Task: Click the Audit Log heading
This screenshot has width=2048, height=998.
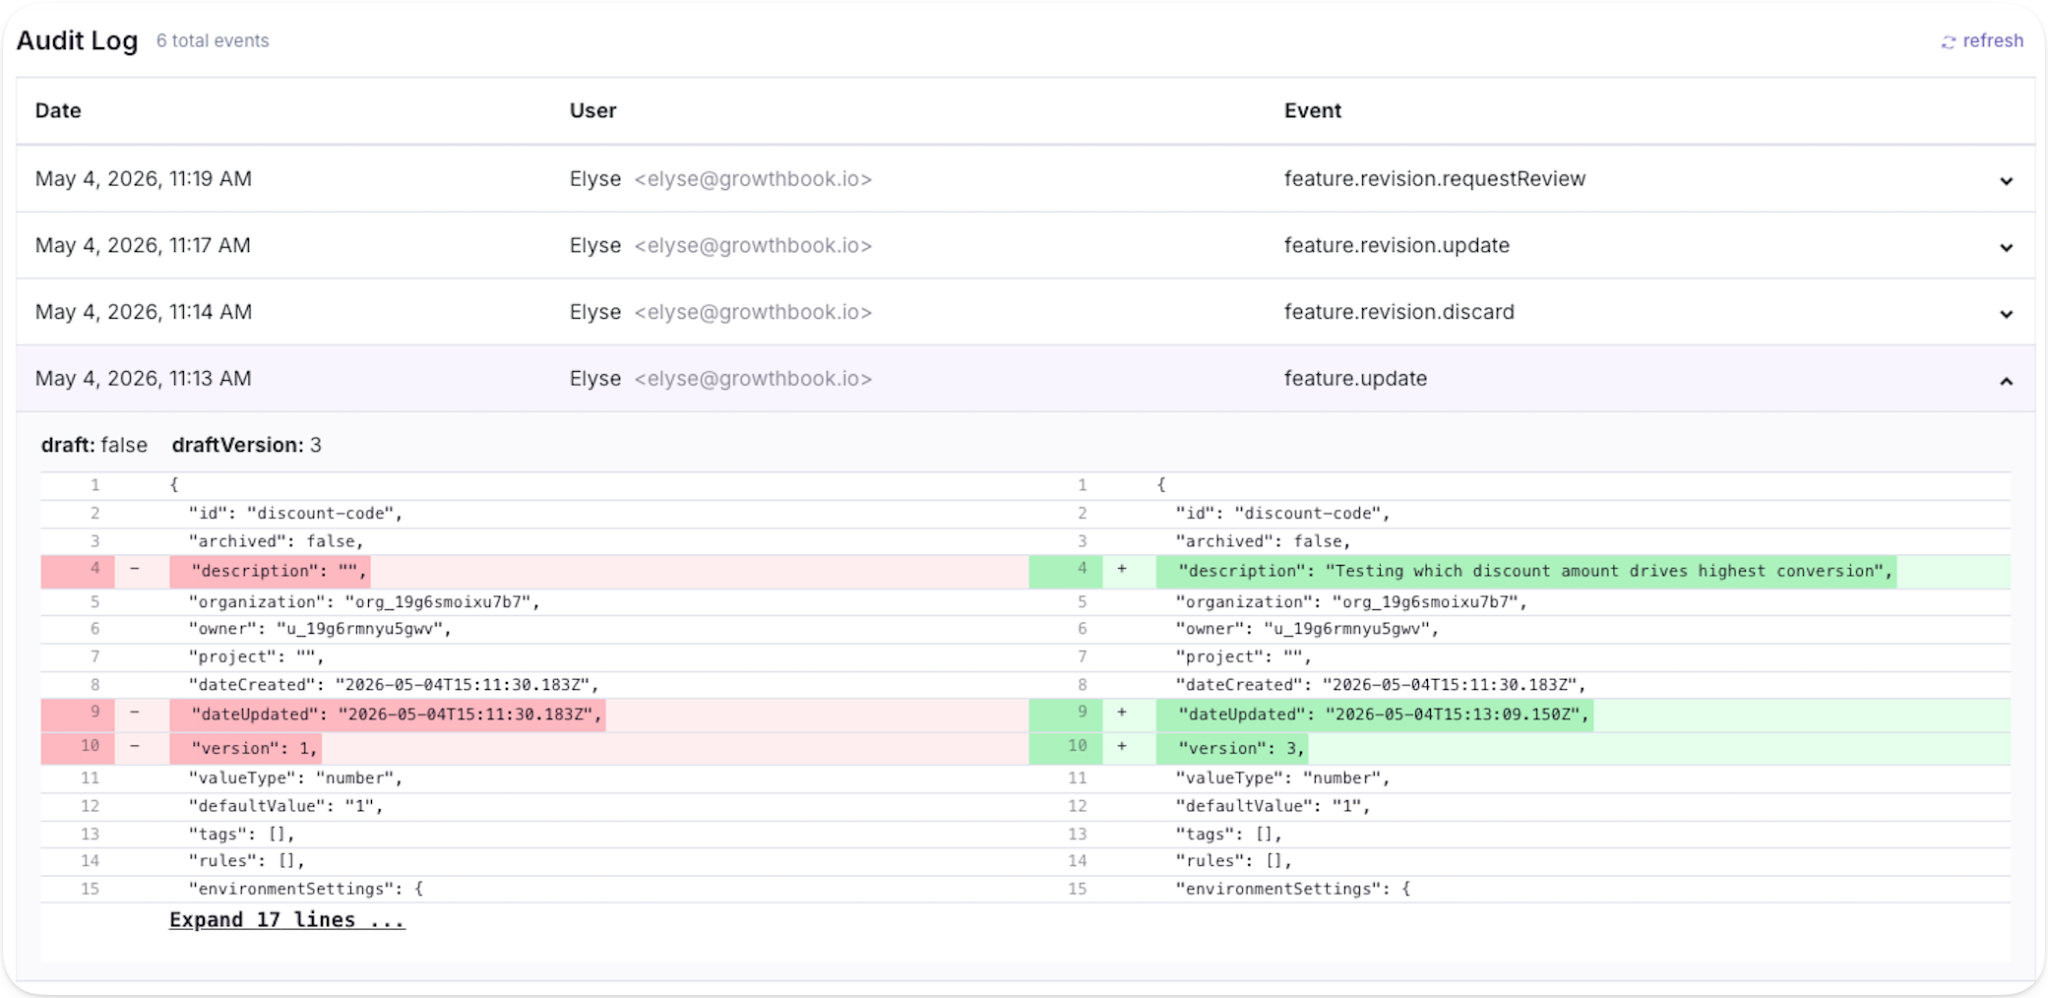Action: [77, 41]
